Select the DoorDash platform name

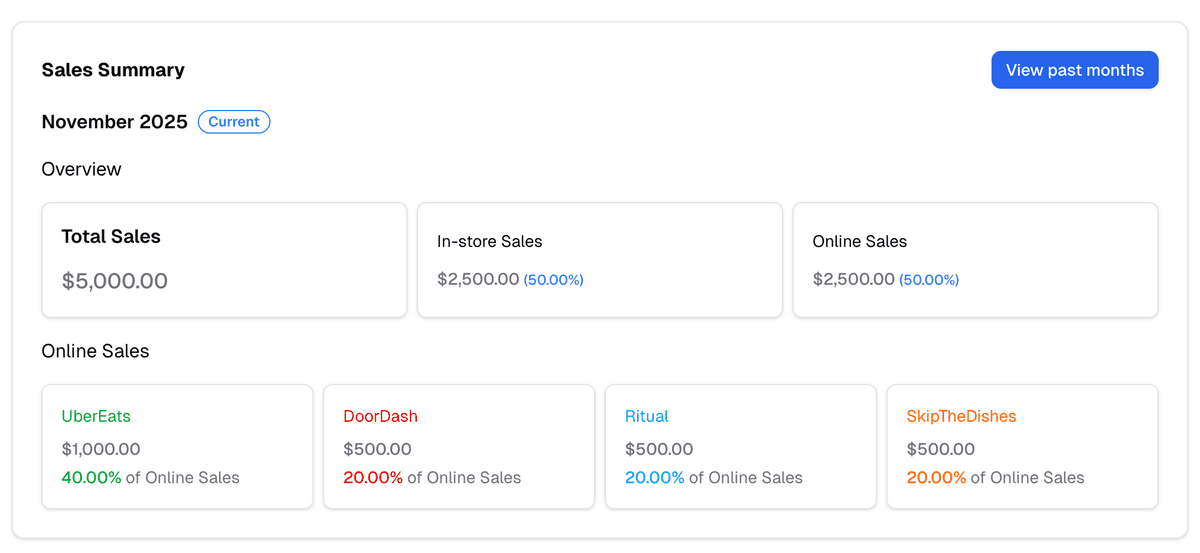tap(381, 416)
